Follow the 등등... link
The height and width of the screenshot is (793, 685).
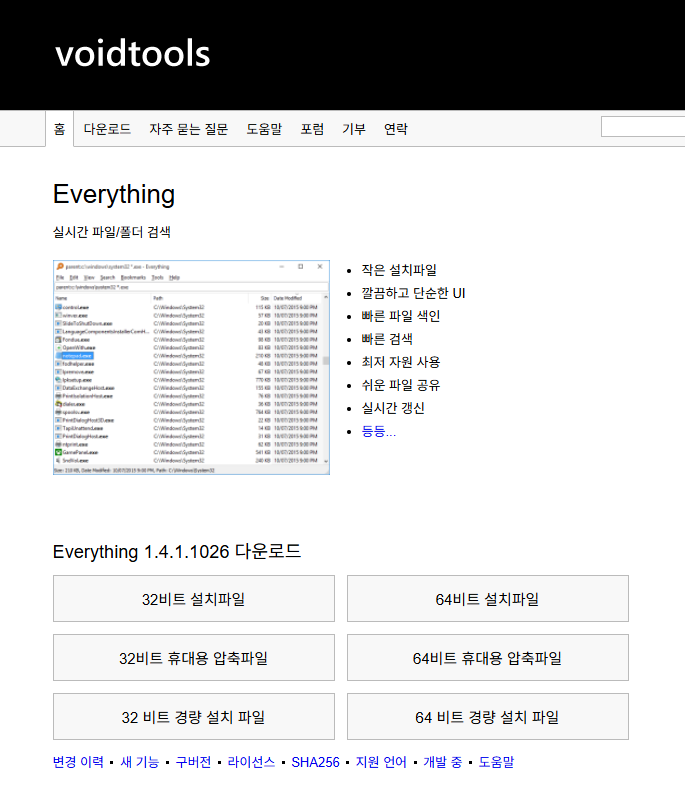378,431
